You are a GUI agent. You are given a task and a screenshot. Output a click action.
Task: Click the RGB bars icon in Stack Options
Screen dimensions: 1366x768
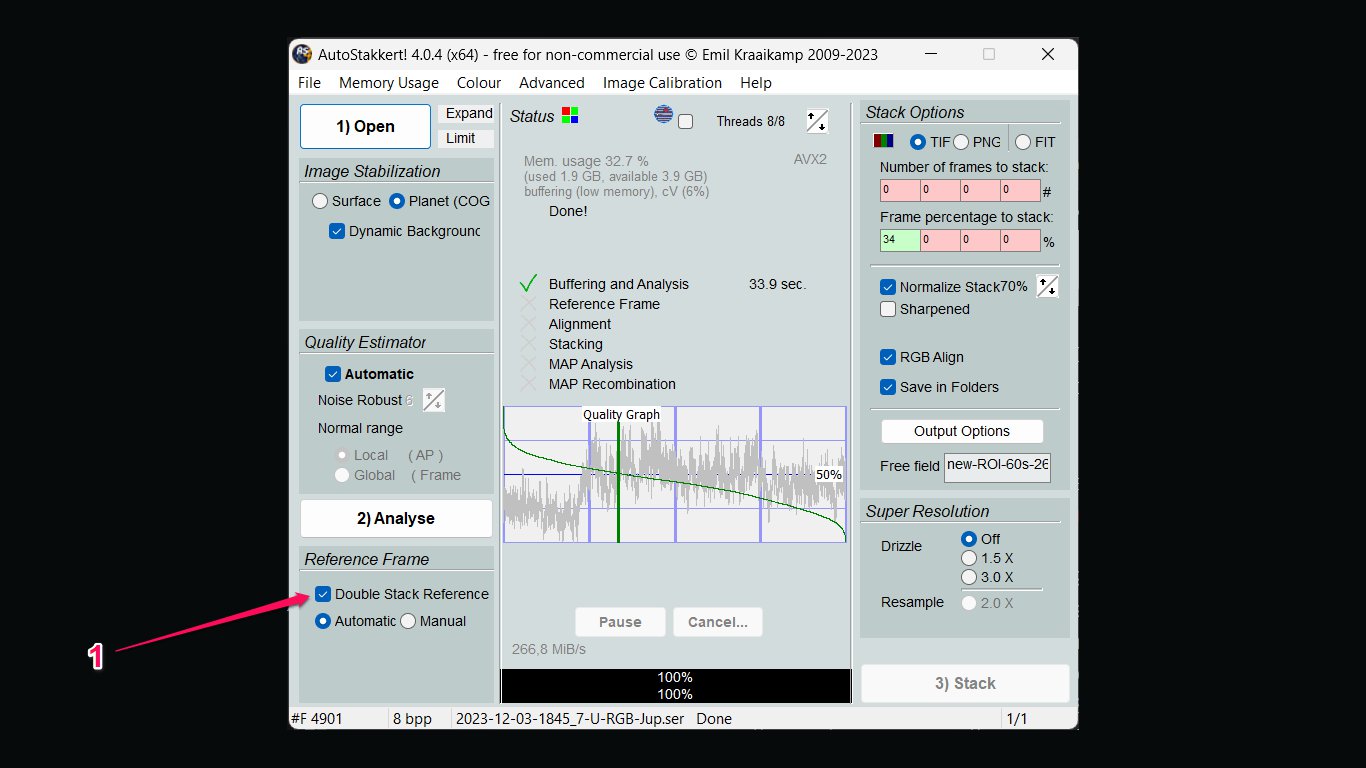[x=883, y=142]
